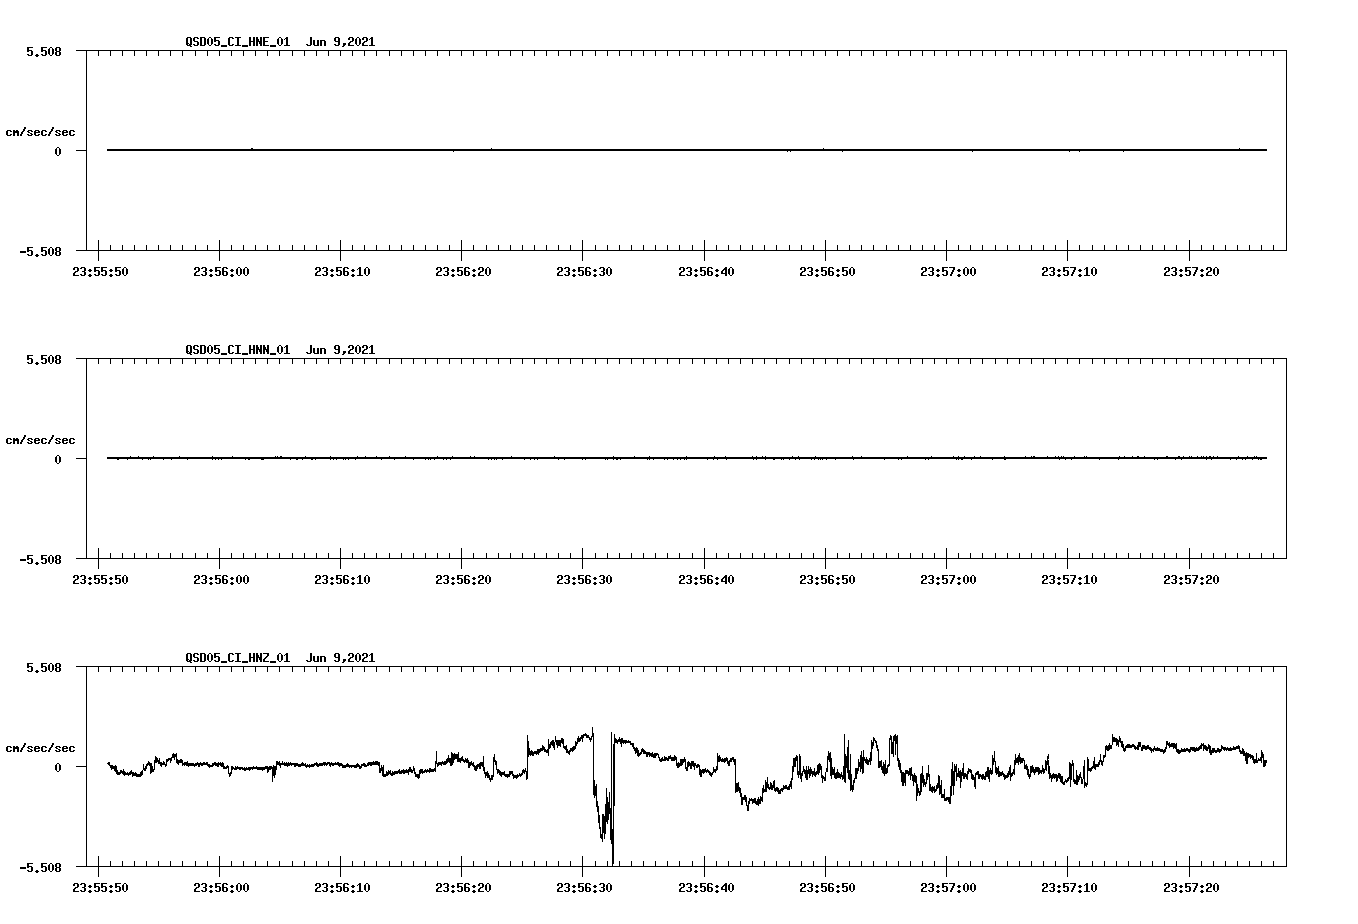Image resolution: width=1358 pixels, height=924 pixels.
Task: Click the -5.508 minimum label on HNN plot
Action: (x=41, y=559)
